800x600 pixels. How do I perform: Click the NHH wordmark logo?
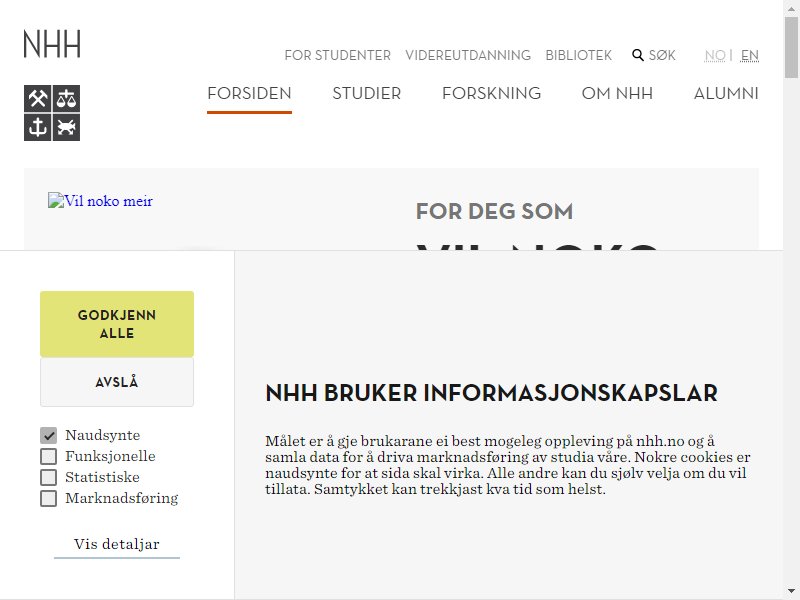[x=52, y=44]
